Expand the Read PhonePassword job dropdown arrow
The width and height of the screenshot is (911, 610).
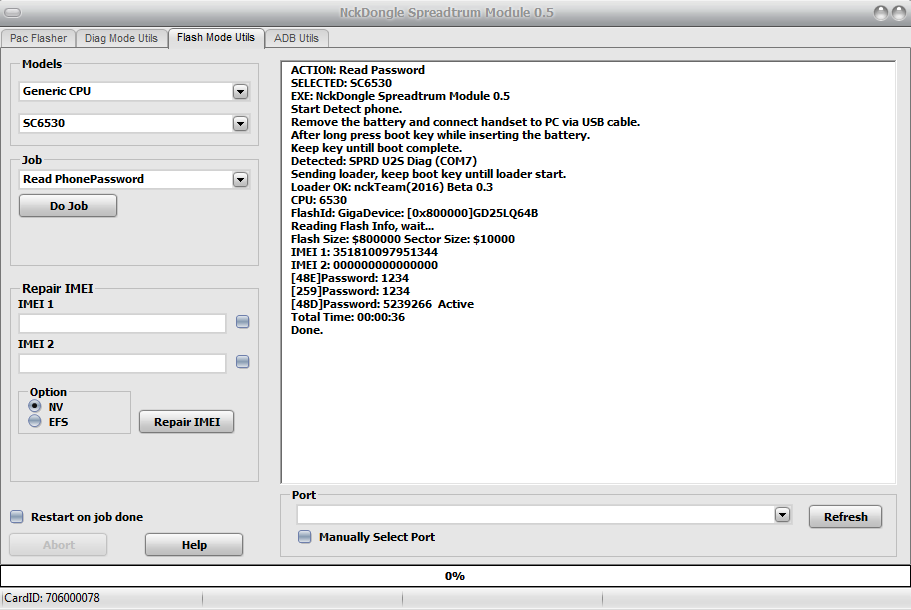tap(240, 180)
